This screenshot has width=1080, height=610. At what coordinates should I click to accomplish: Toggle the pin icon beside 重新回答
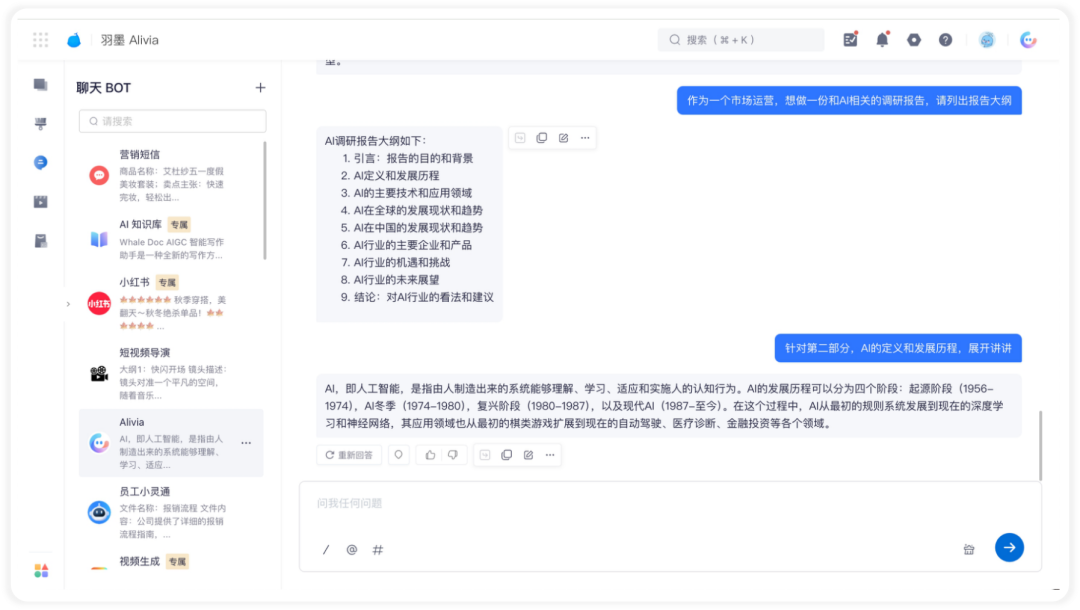[398, 455]
